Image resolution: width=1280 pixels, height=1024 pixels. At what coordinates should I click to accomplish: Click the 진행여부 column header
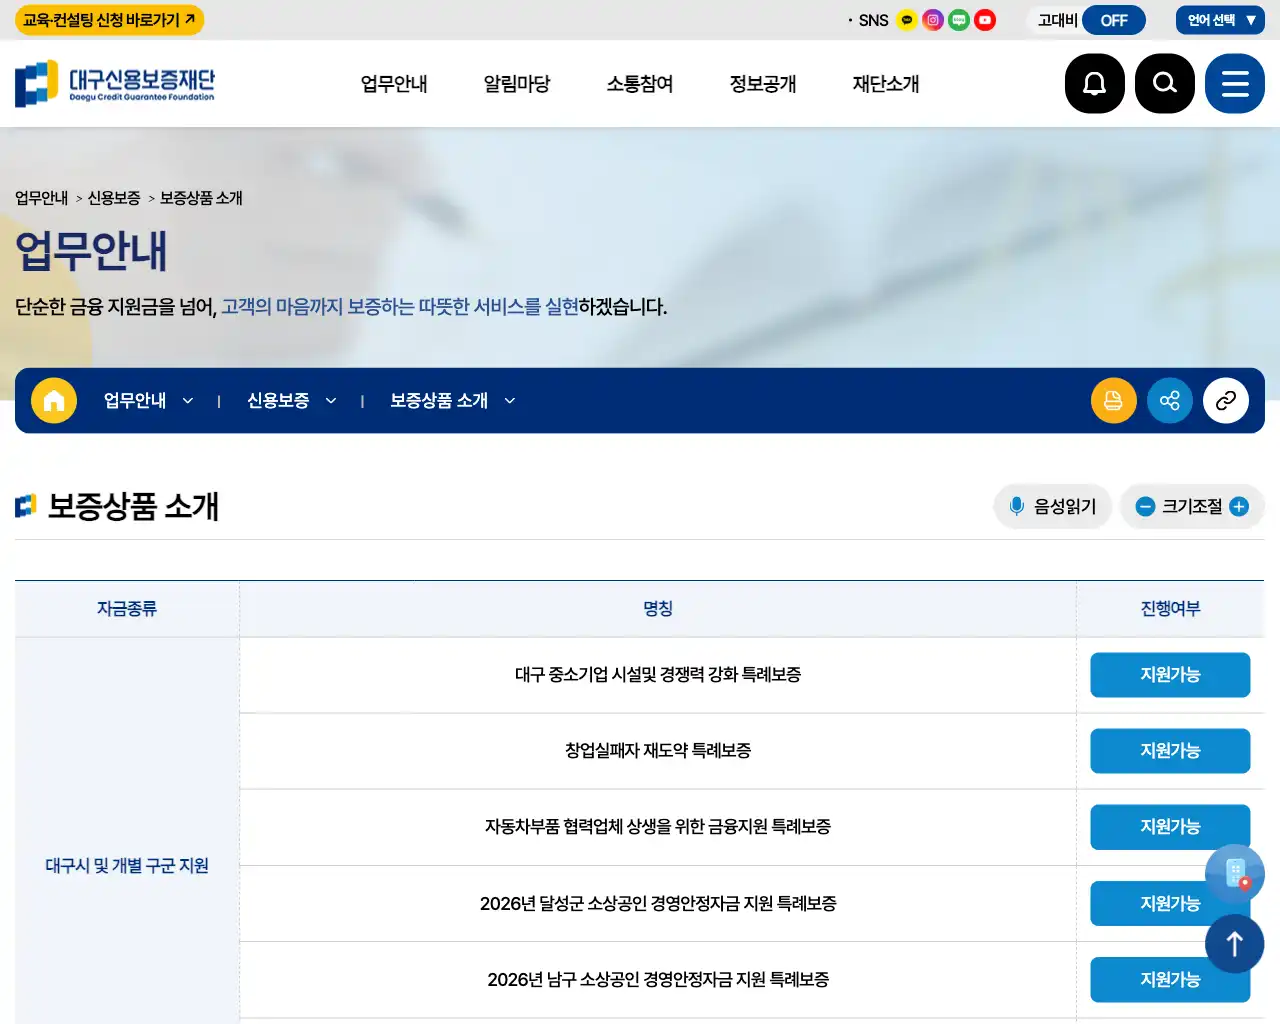point(1170,609)
